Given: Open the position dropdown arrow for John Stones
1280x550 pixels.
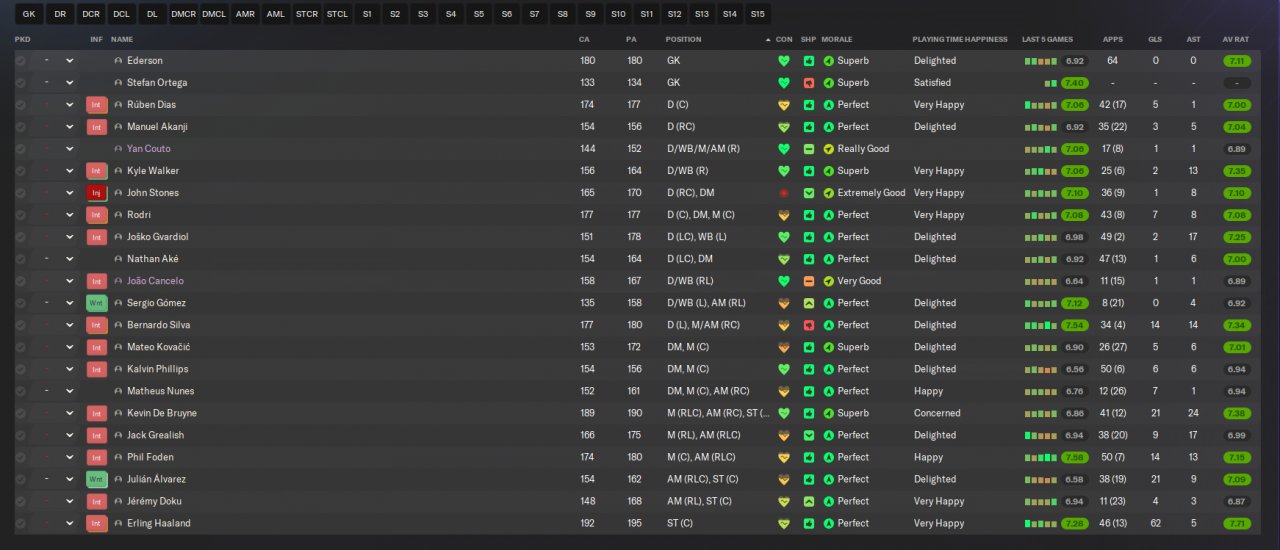Looking at the screenshot, I should tap(70, 193).
